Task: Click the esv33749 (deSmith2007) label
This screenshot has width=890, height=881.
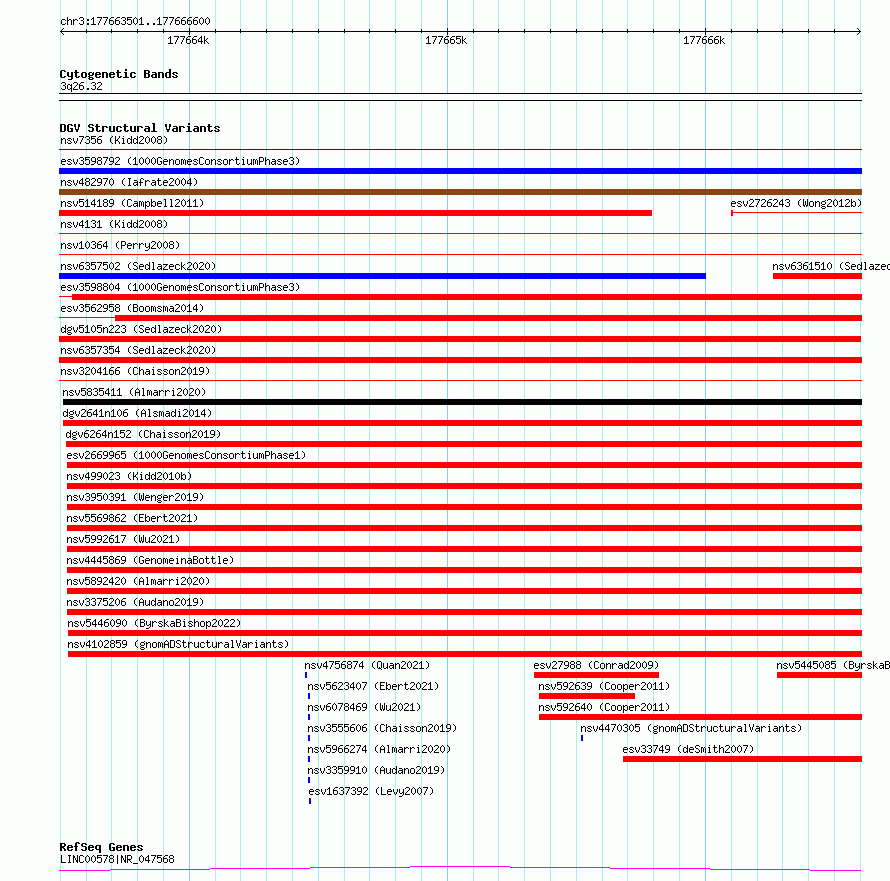Action: (688, 749)
